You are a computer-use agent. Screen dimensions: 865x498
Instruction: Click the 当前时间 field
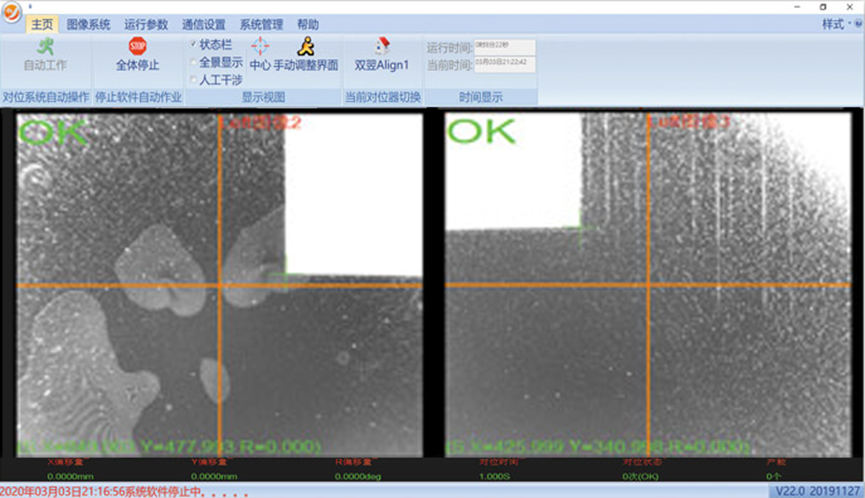(x=504, y=63)
